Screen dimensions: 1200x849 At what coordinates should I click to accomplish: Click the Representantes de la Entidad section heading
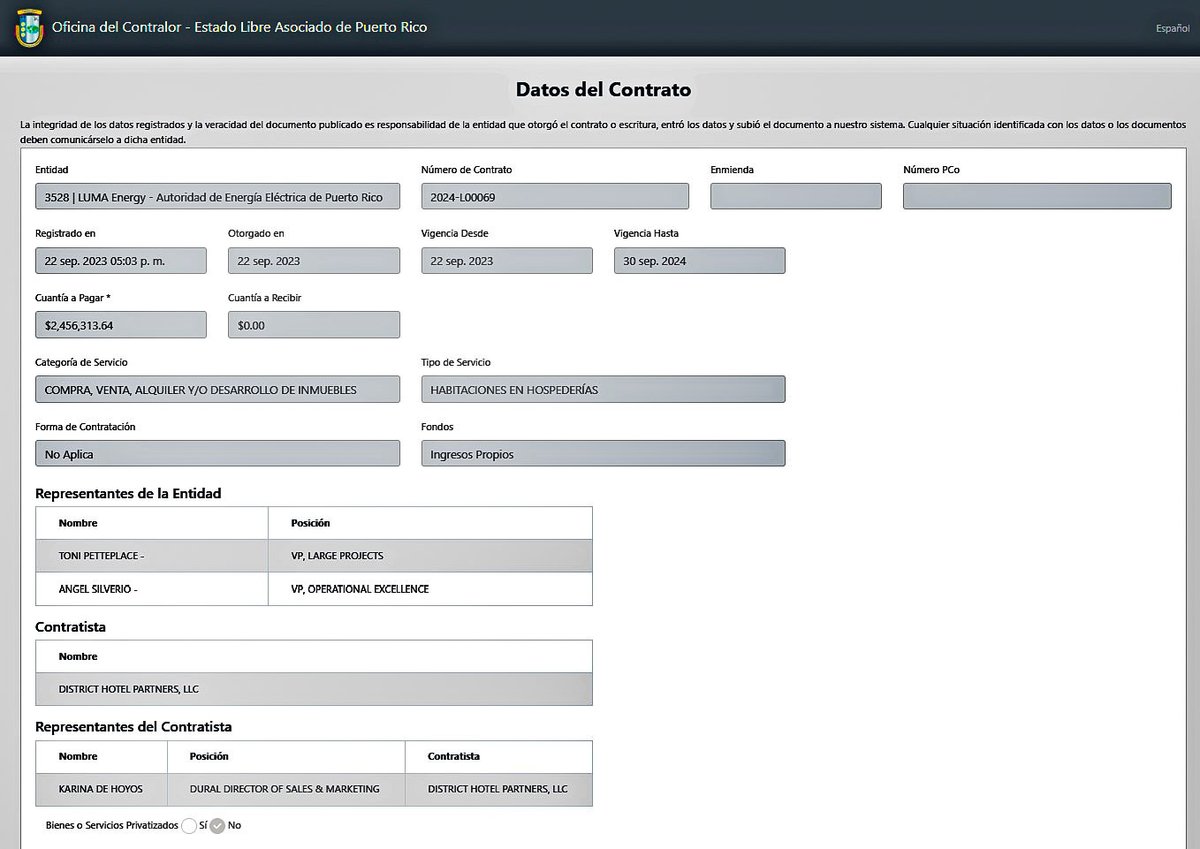pos(128,493)
